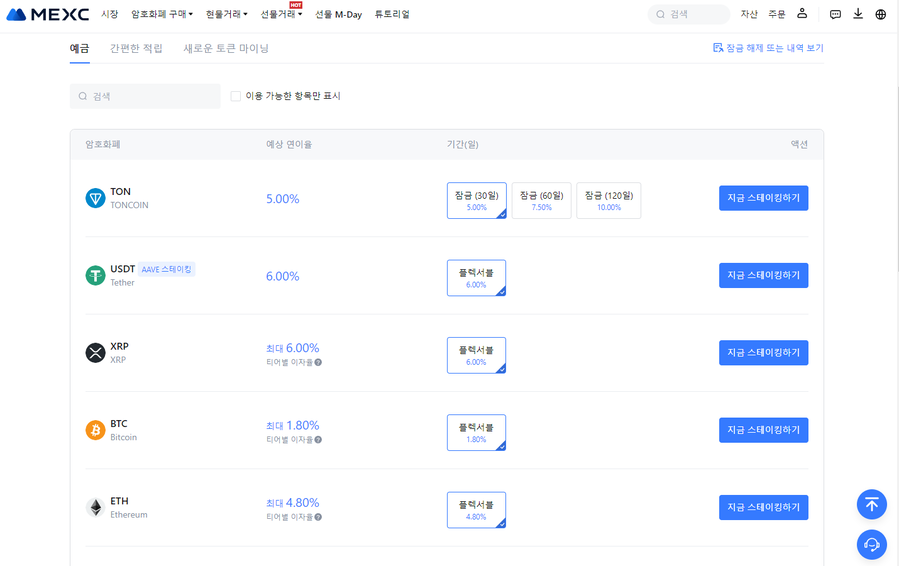Switch to the 예금 tab
The image size is (899, 566).
tap(80, 48)
